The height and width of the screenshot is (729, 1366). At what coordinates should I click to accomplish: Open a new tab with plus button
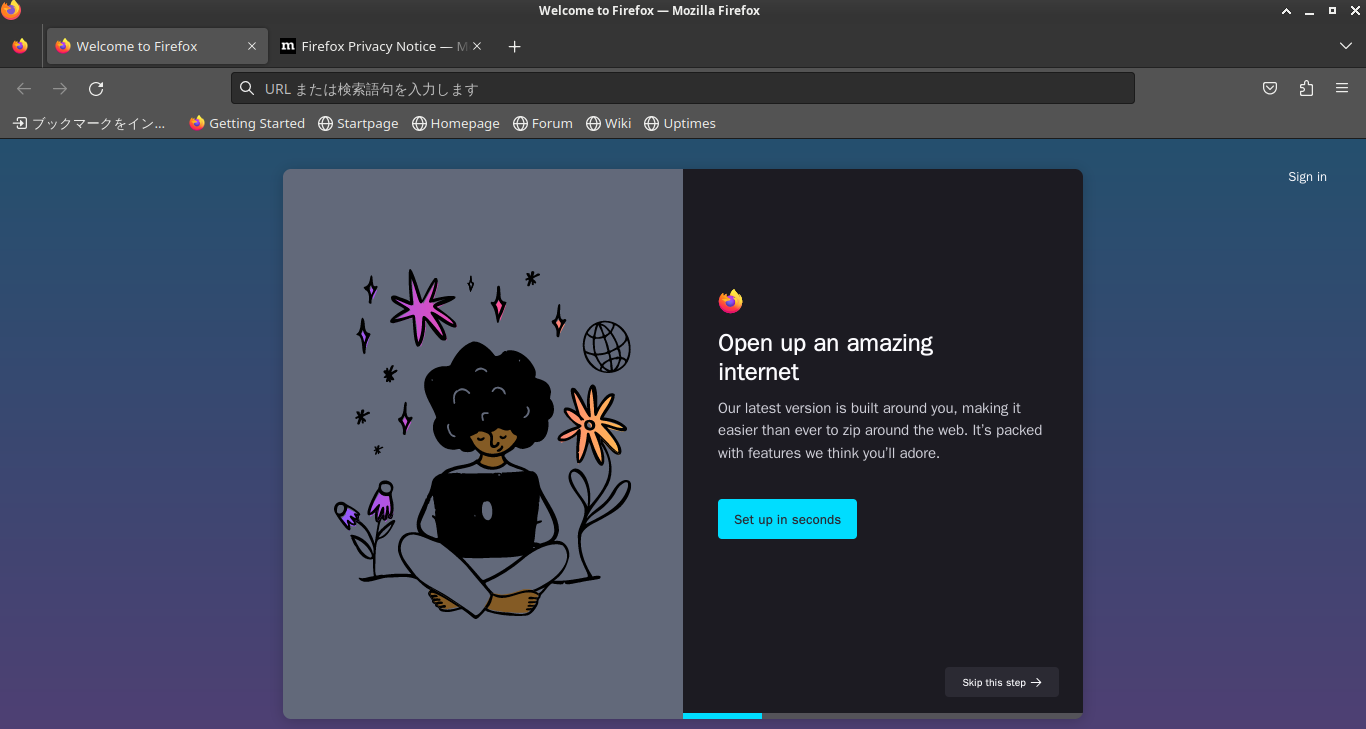pos(514,47)
